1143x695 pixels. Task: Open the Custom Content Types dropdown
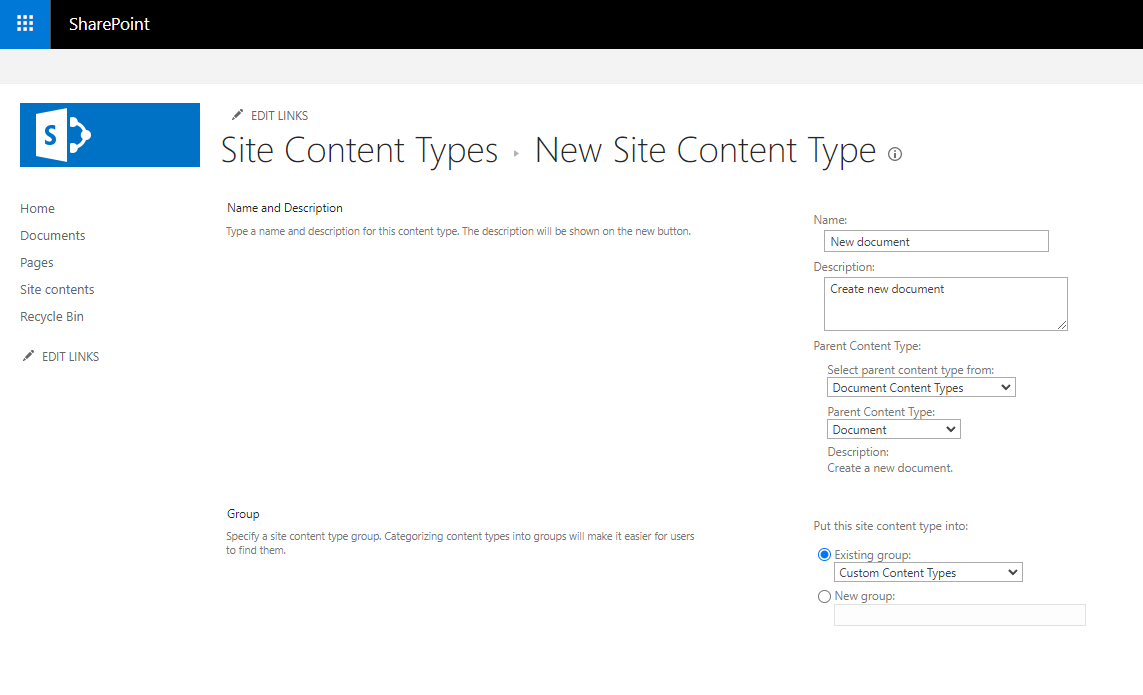[x=928, y=571]
